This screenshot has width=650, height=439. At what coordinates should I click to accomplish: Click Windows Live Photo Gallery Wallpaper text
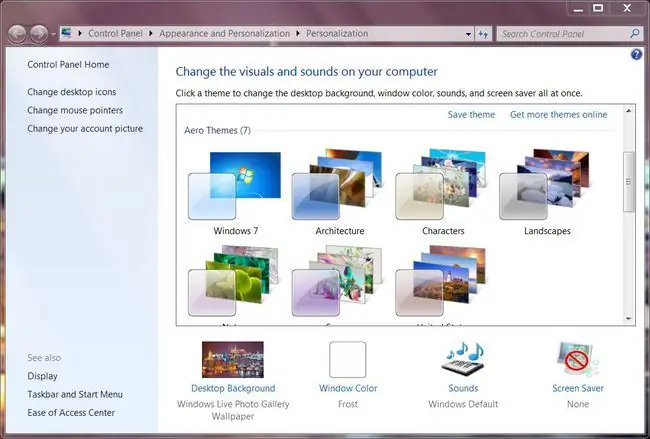click(x=233, y=410)
